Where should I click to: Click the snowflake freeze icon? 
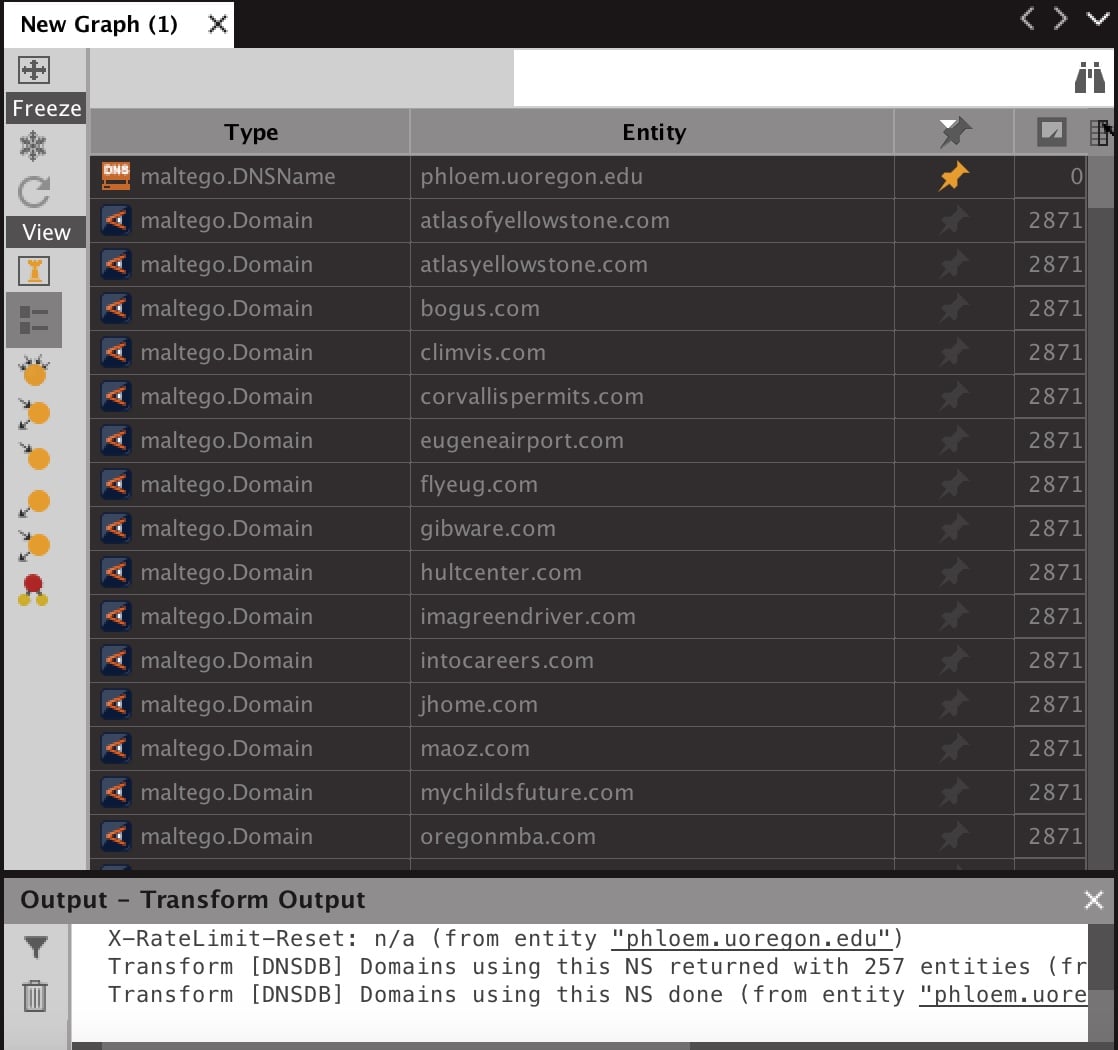[33, 146]
